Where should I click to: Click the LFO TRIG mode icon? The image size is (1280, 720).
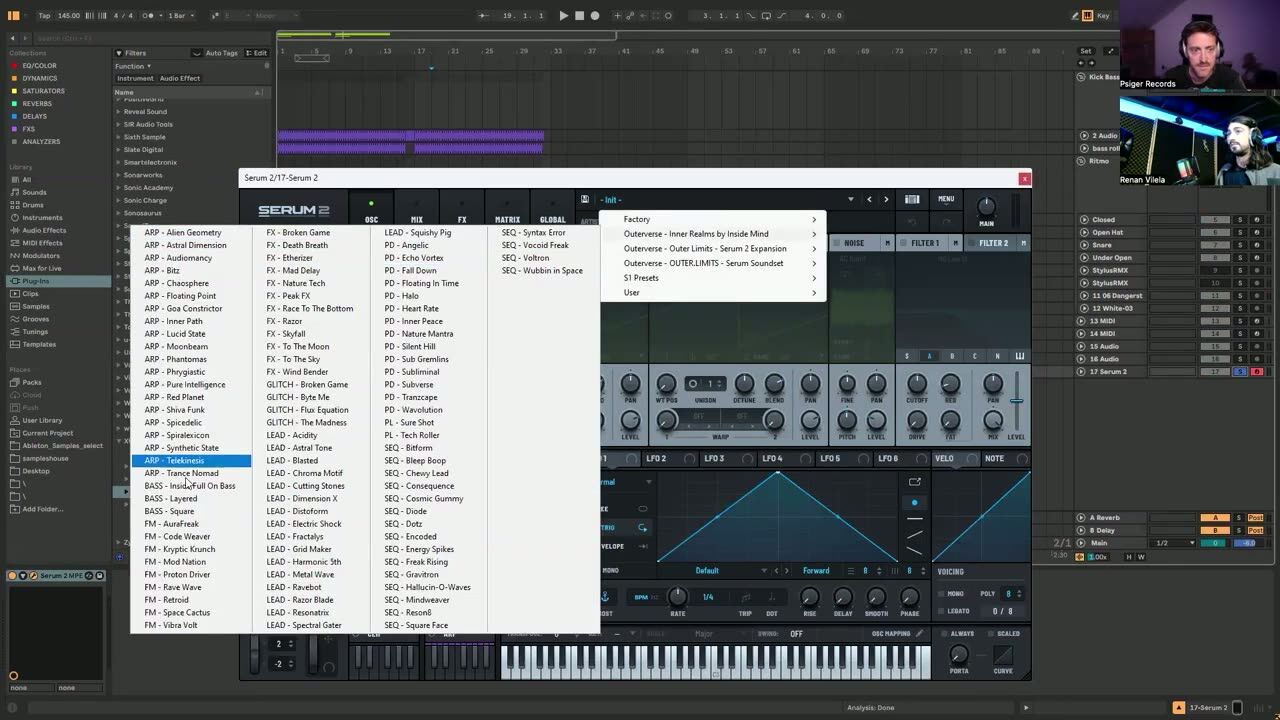642,527
